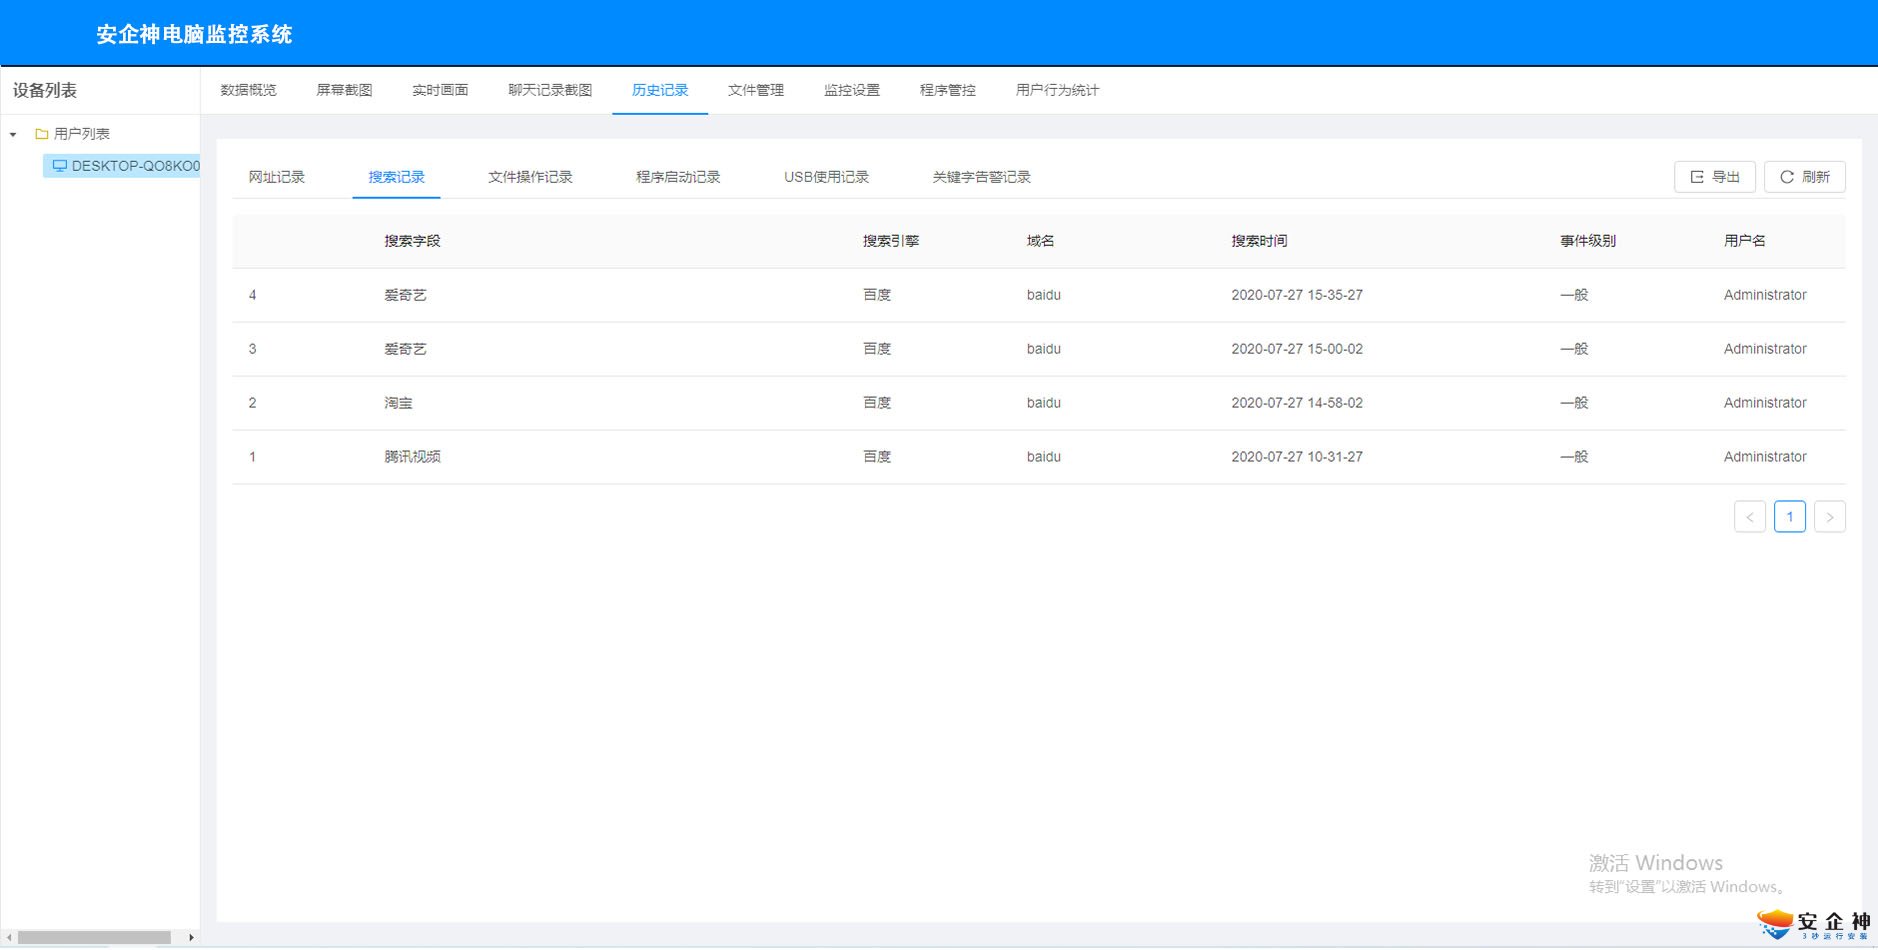This screenshot has width=1878, height=950.
Task: Click the 设备列表 sidebar heading
Action: pyautogui.click(x=45, y=90)
